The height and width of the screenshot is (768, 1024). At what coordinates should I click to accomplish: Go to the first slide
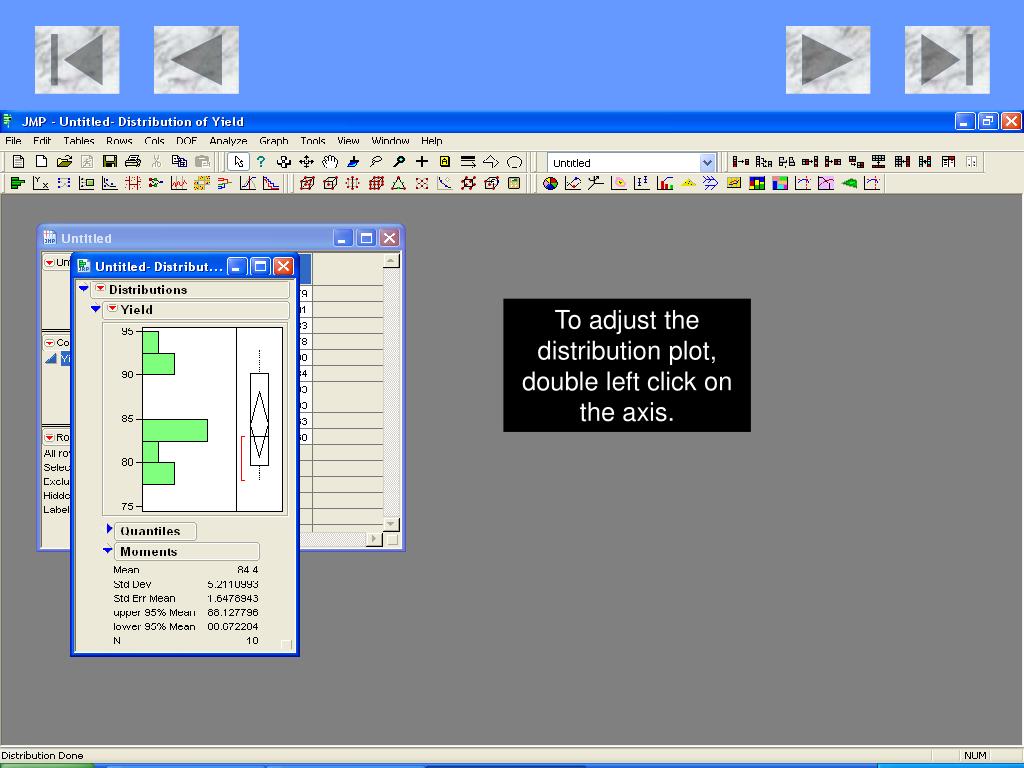click(77, 60)
